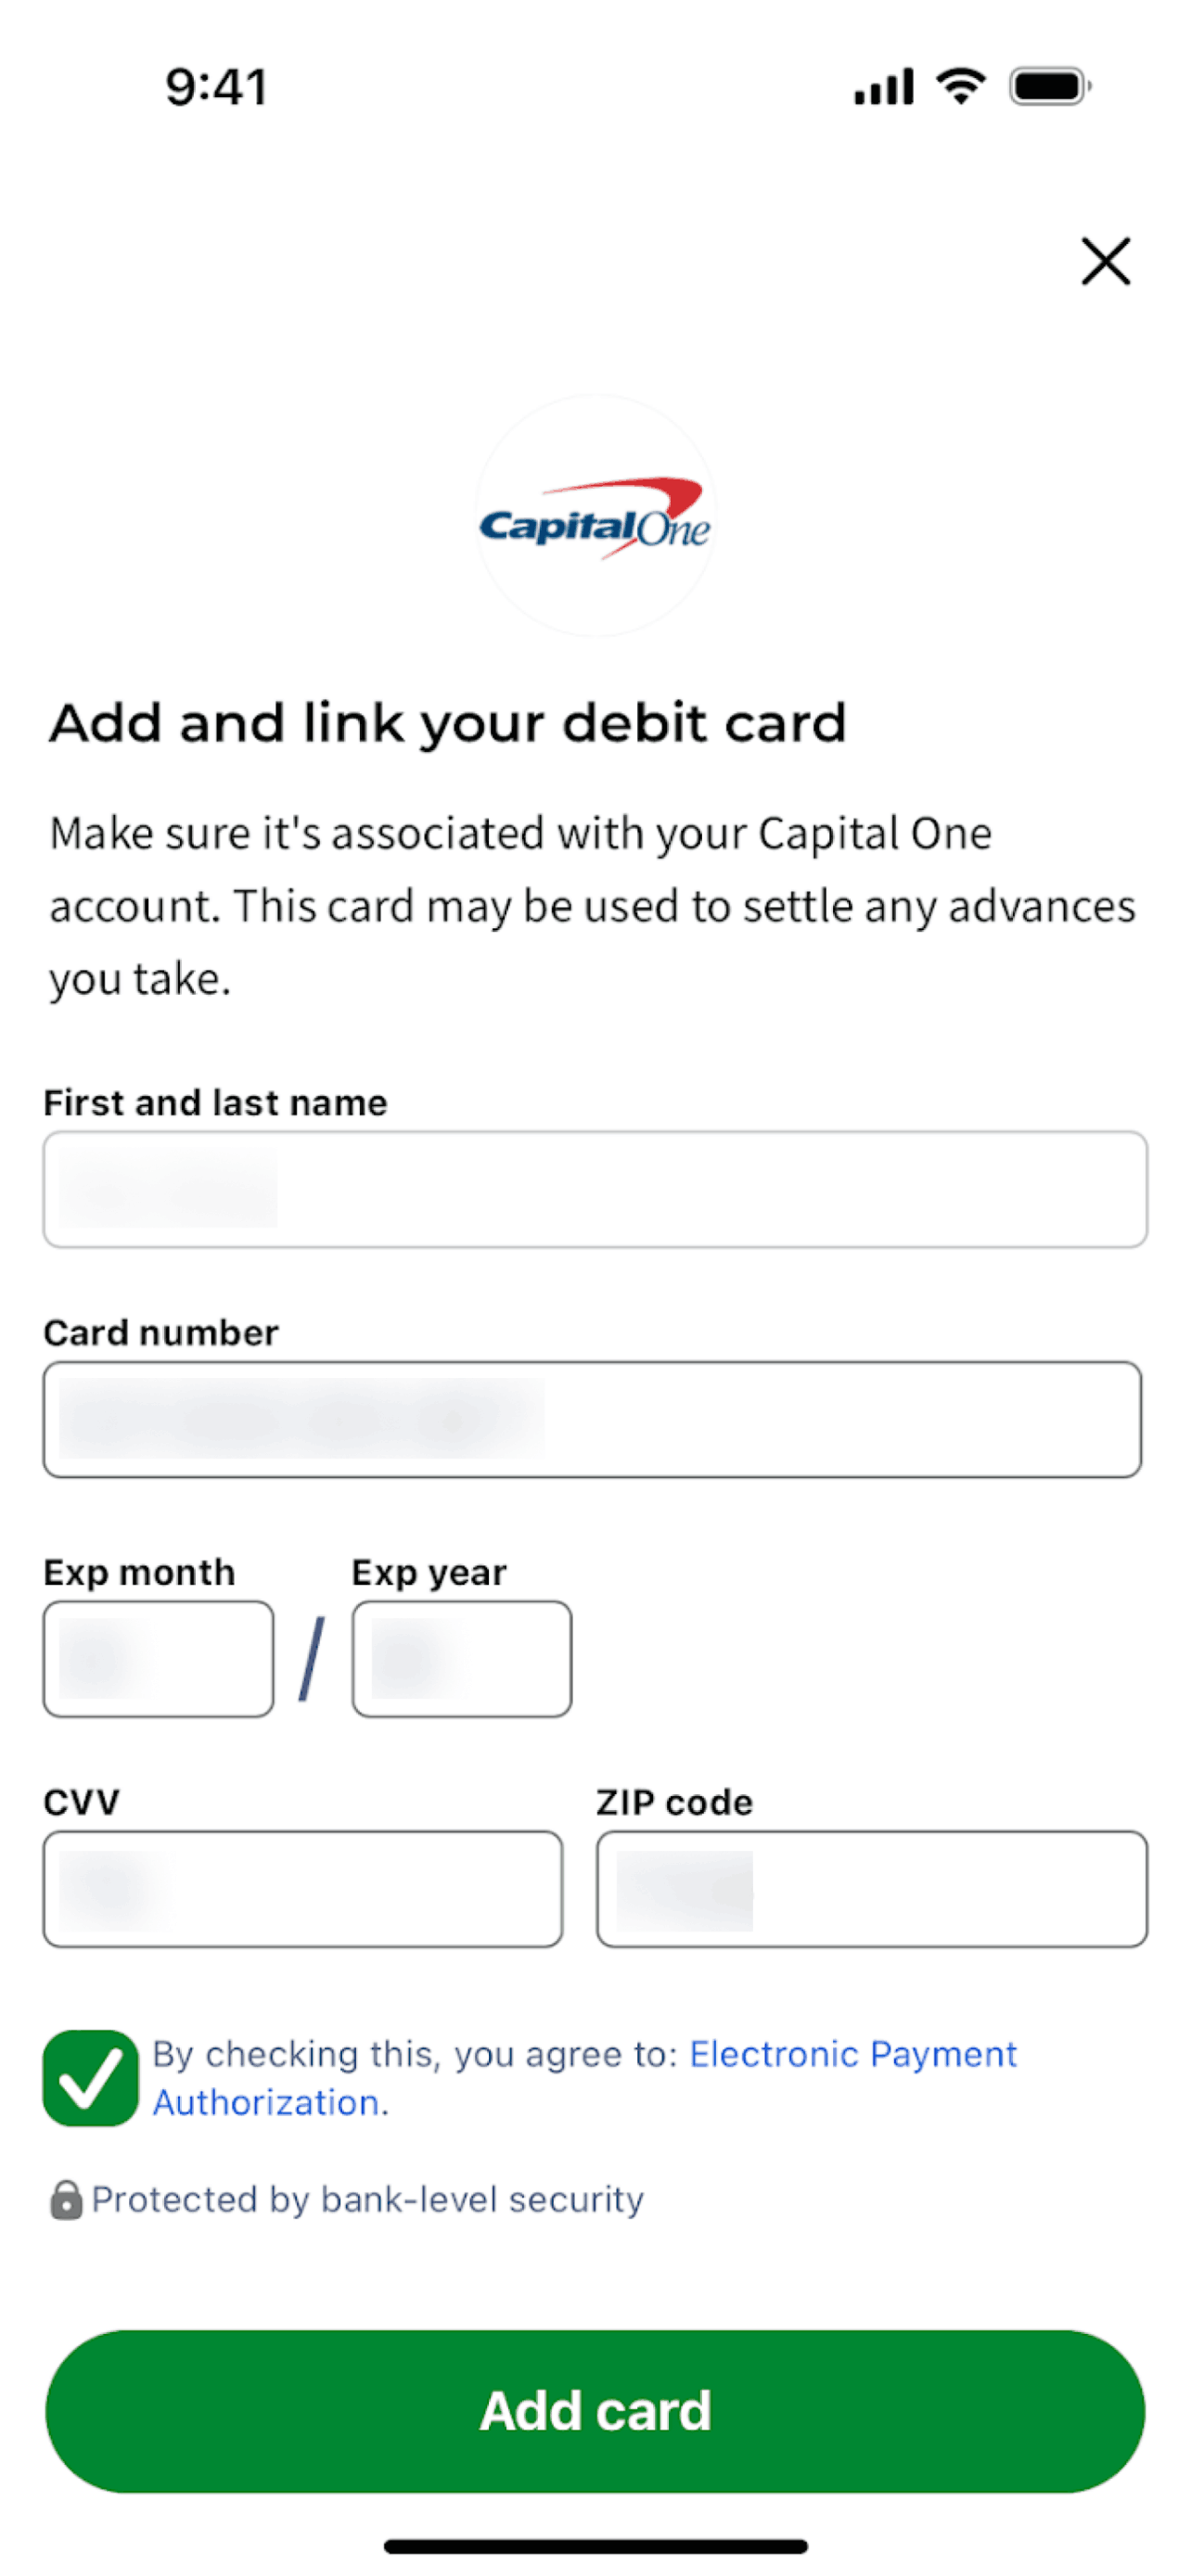The image size is (1191, 2576).
Task: Click the Exp year field
Action: pyautogui.click(x=462, y=1659)
